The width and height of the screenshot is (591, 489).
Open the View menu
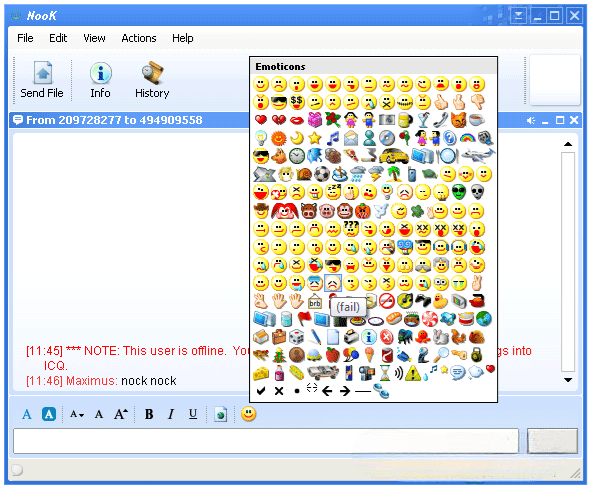pos(94,38)
